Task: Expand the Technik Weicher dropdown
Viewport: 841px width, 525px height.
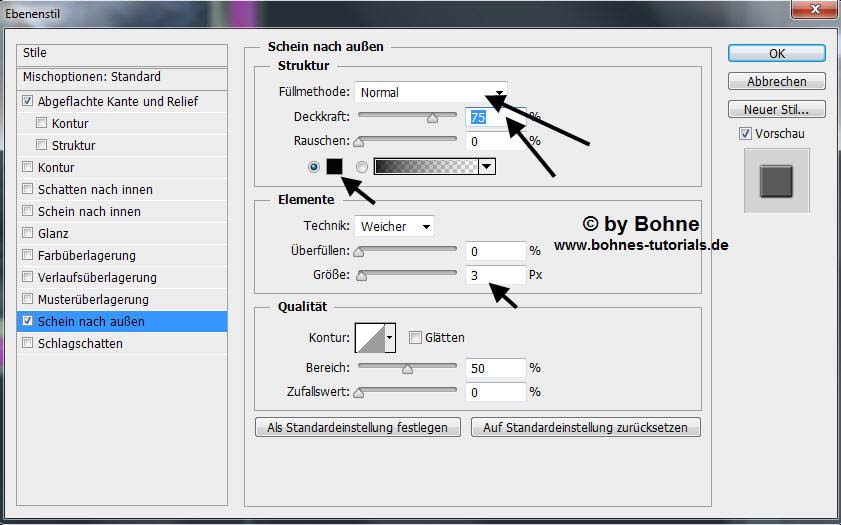Action: (395, 227)
